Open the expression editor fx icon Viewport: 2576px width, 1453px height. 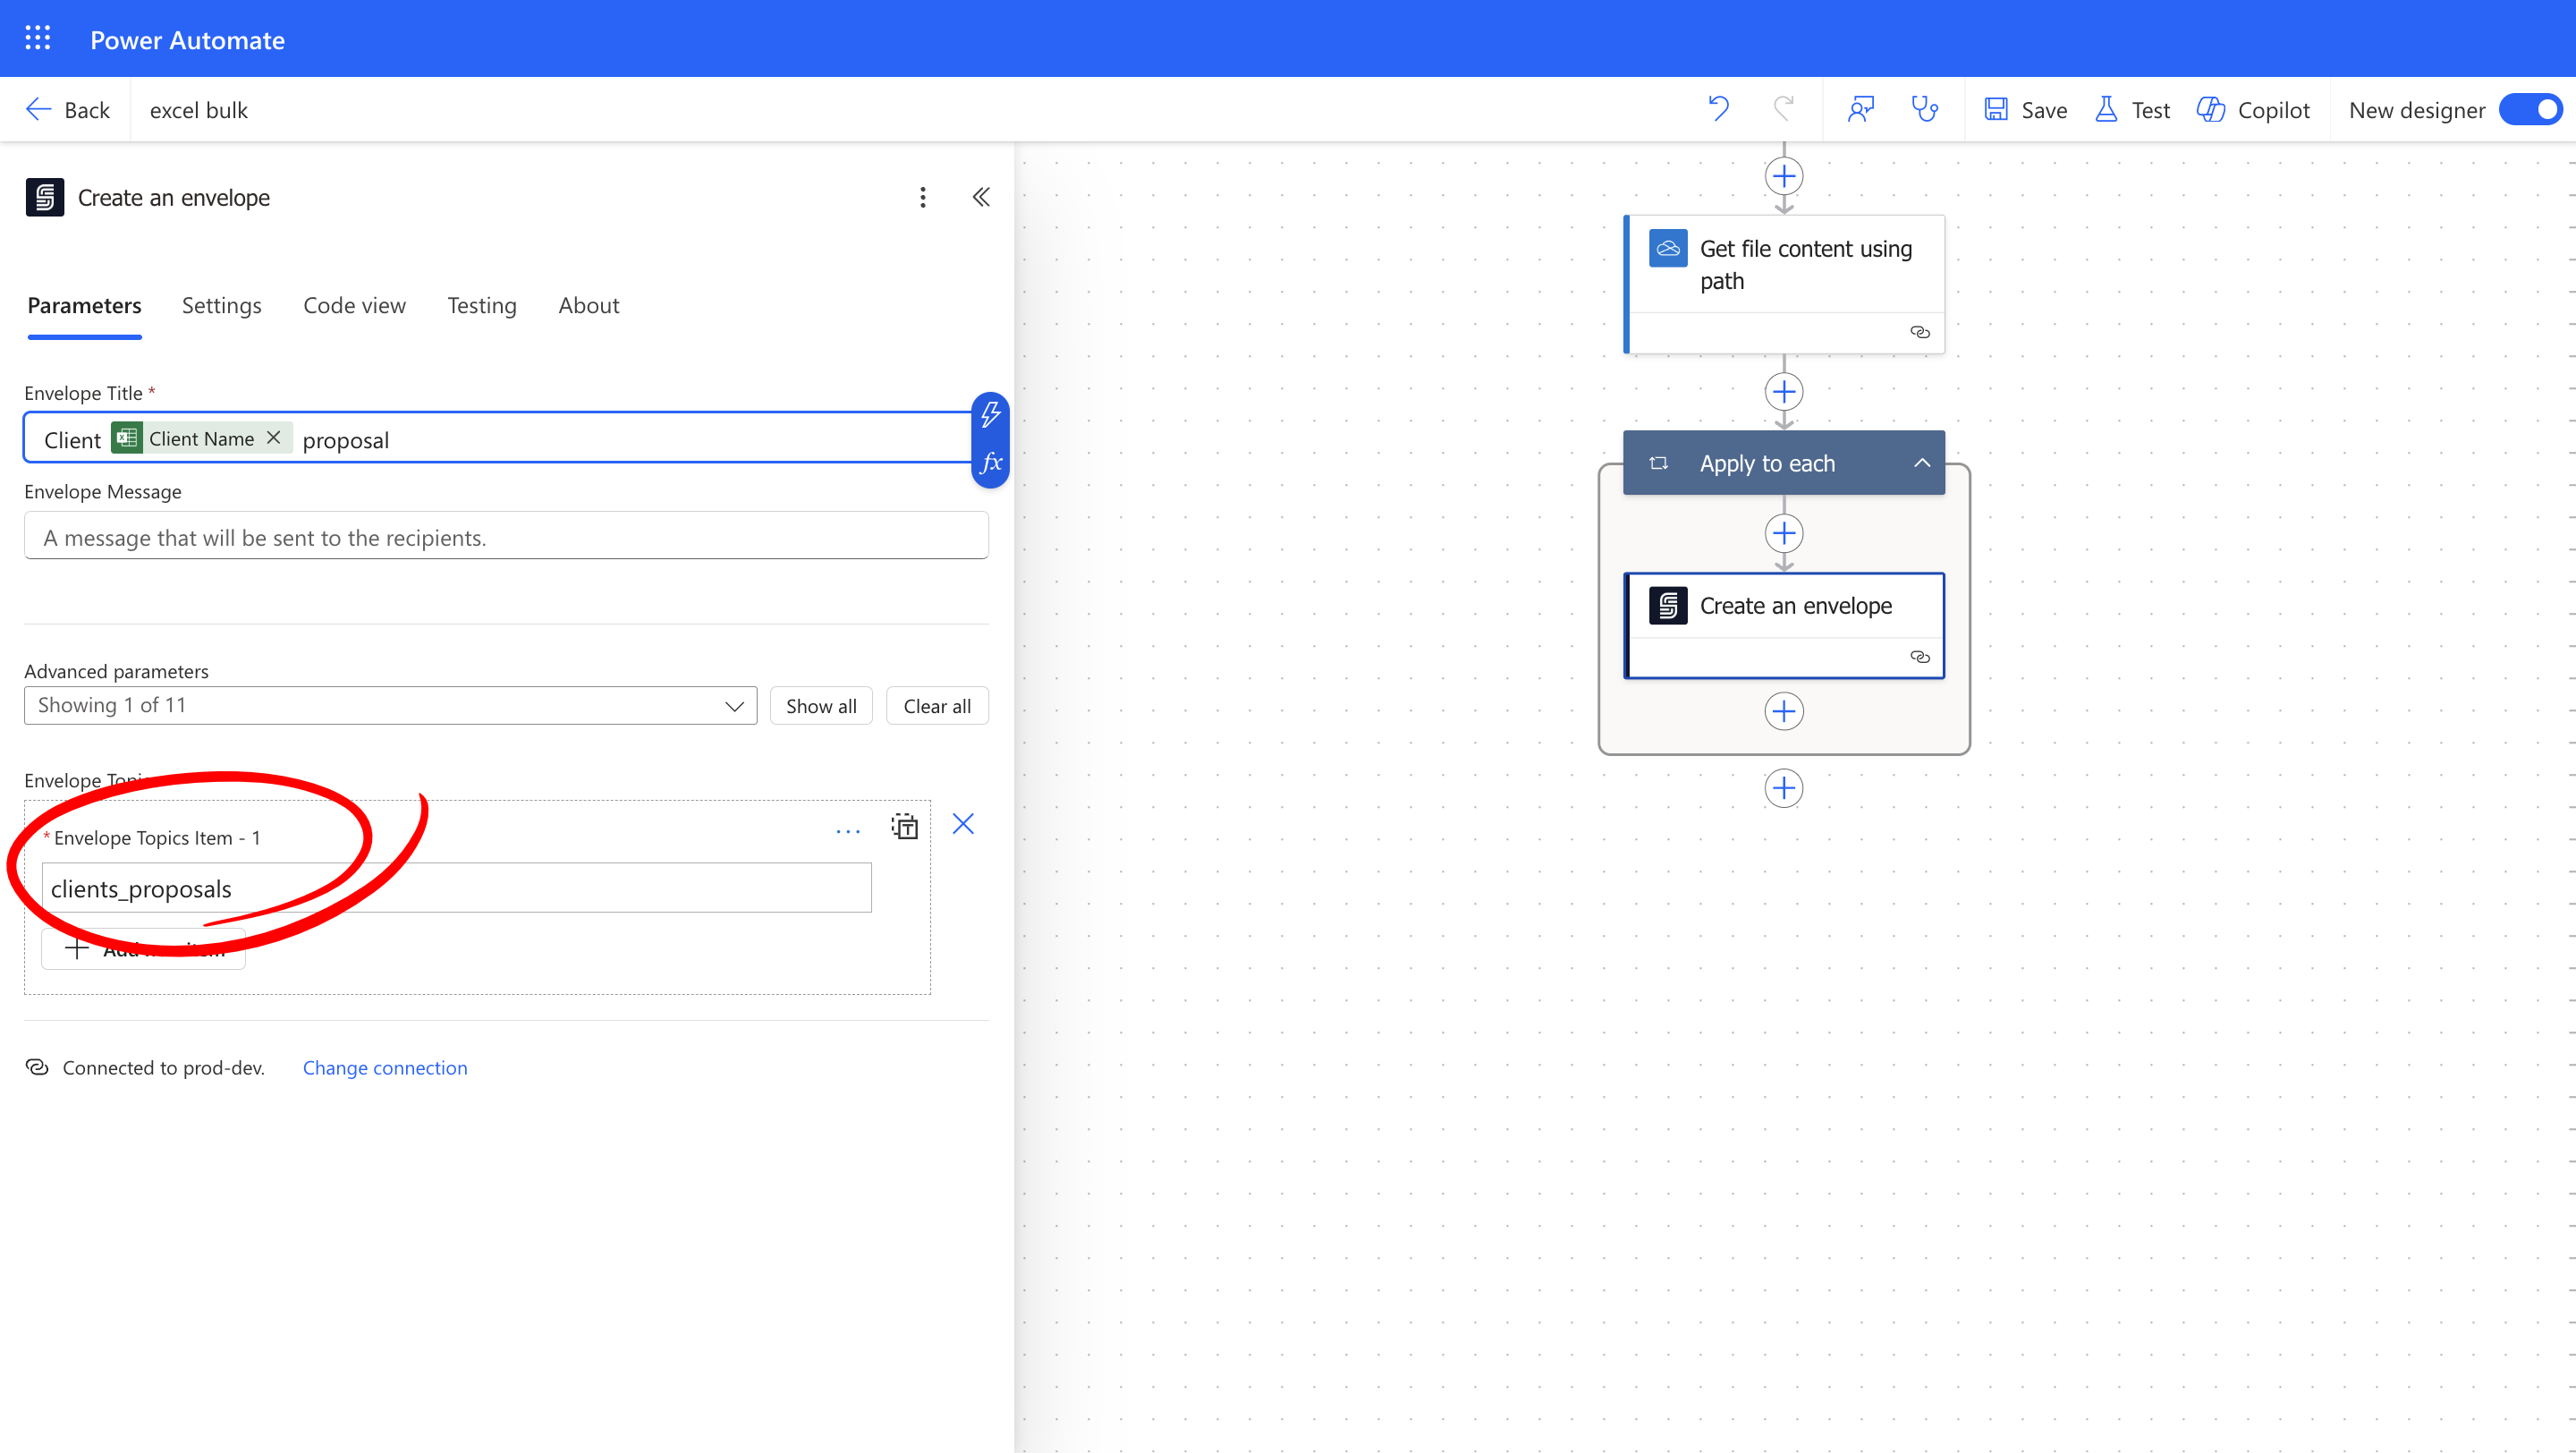coord(990,463)
